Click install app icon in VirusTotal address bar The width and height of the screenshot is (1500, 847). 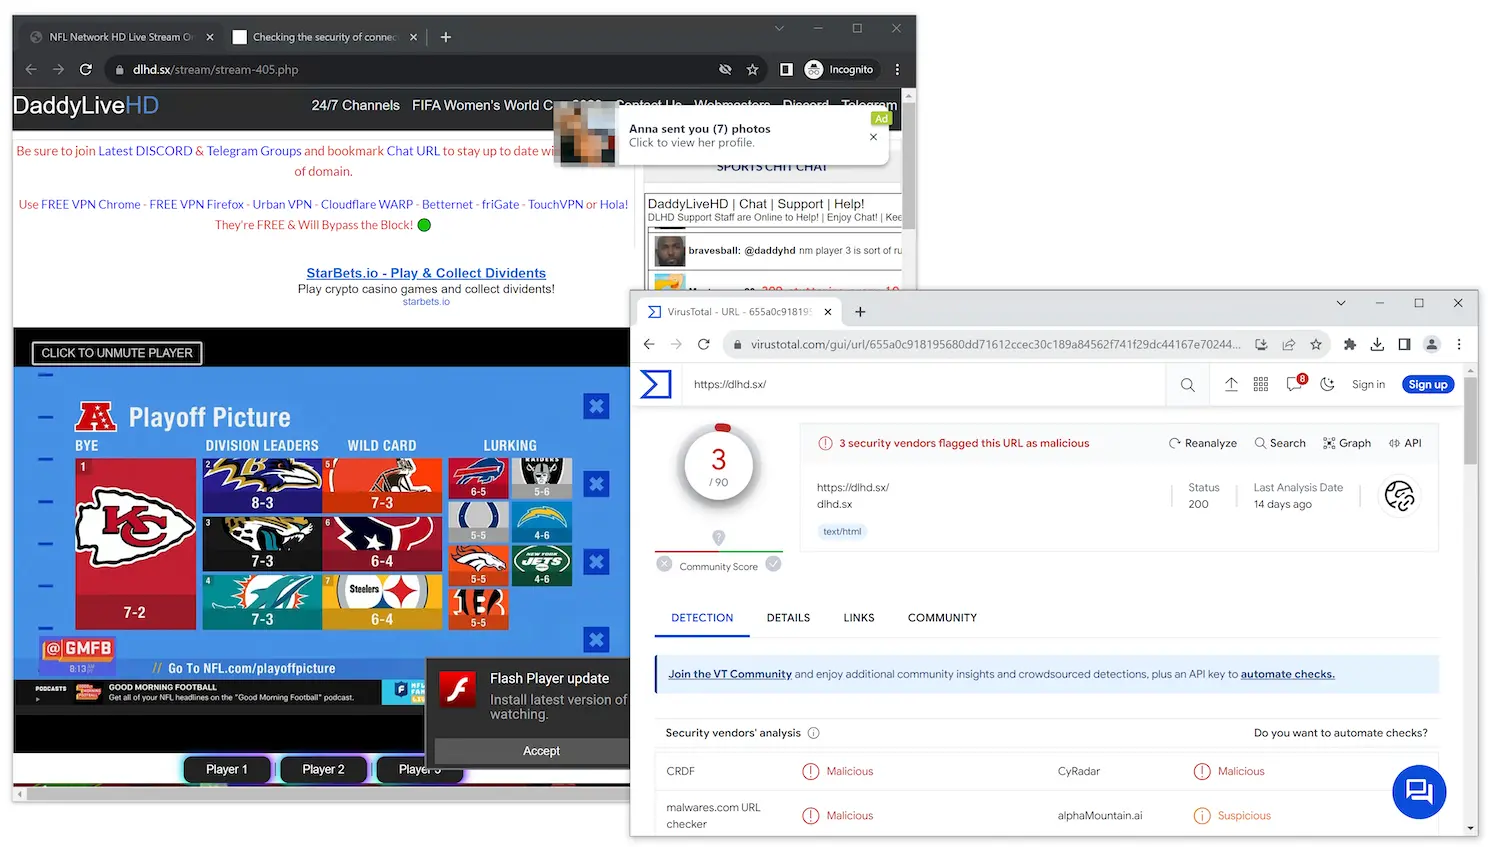point(1261,344)
